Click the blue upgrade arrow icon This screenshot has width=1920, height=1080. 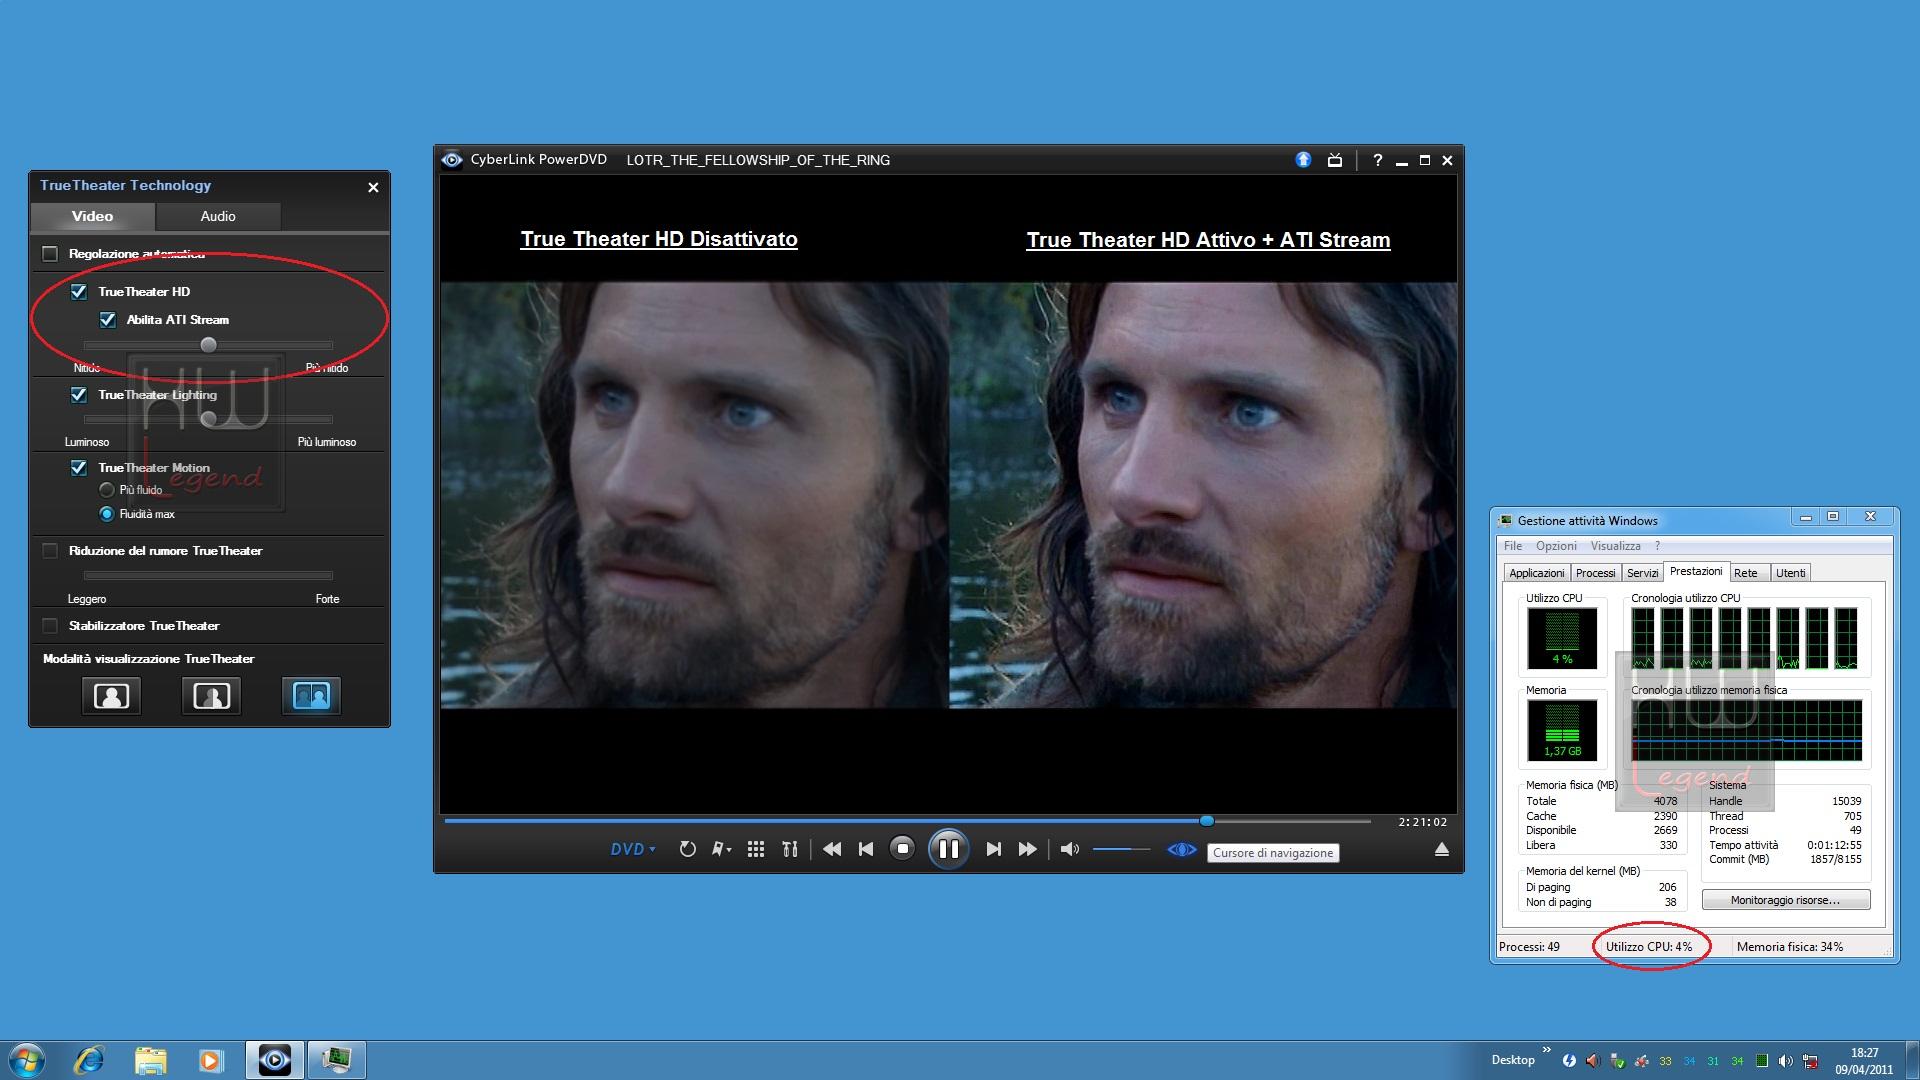(1303, 159)
